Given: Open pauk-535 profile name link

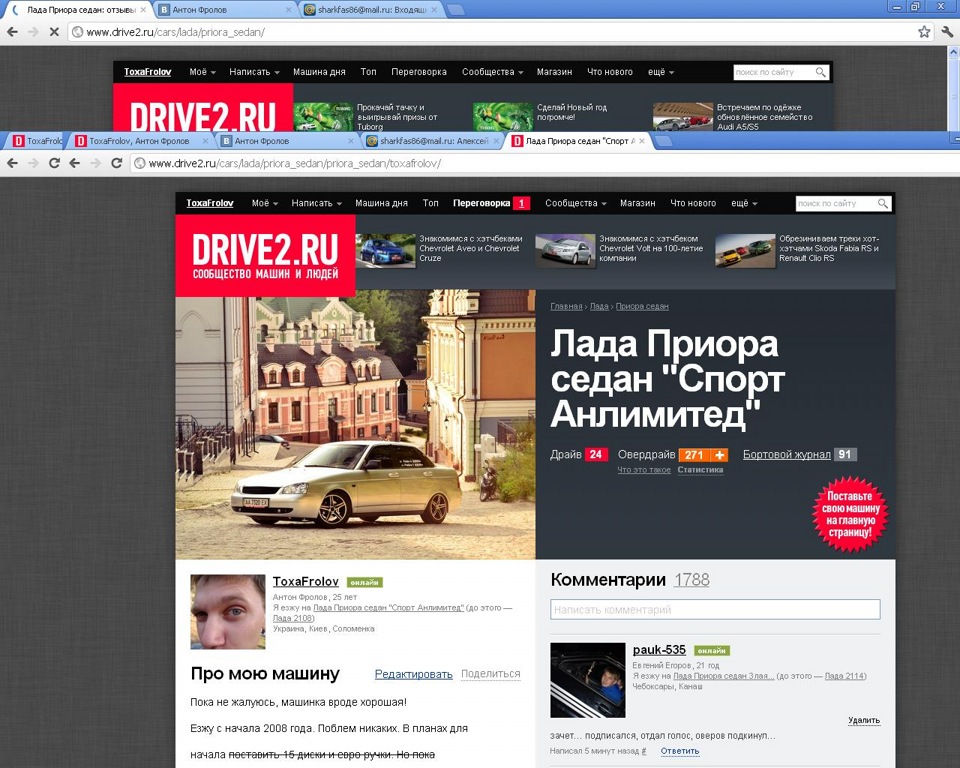Looking at the screenshot, I should pyautogui.click(x=659, y=650).
